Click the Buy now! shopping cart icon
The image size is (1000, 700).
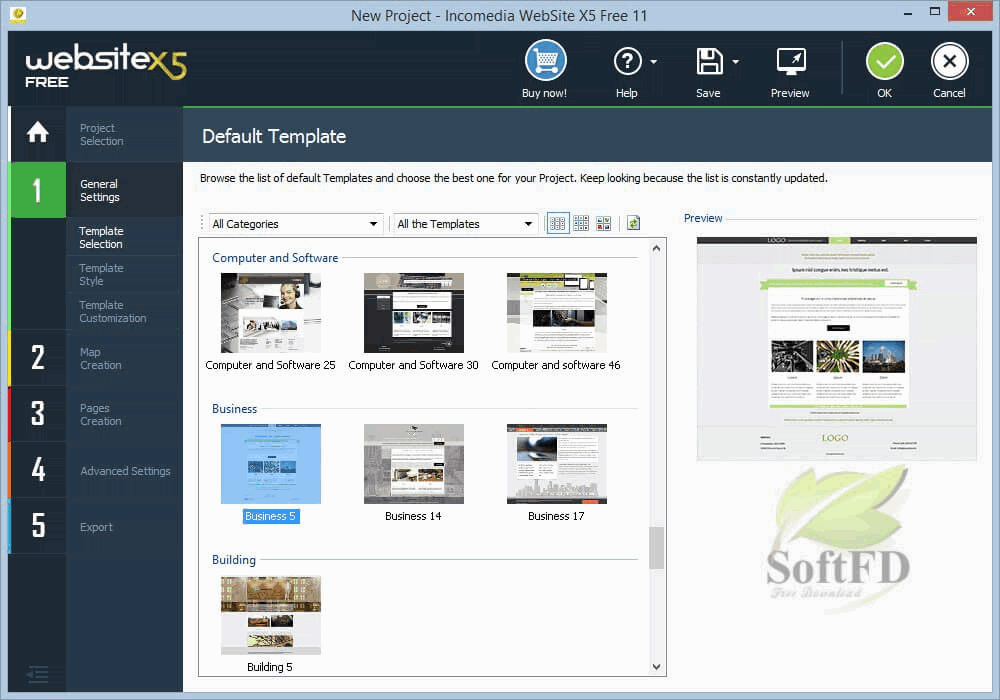coord(545,61)
